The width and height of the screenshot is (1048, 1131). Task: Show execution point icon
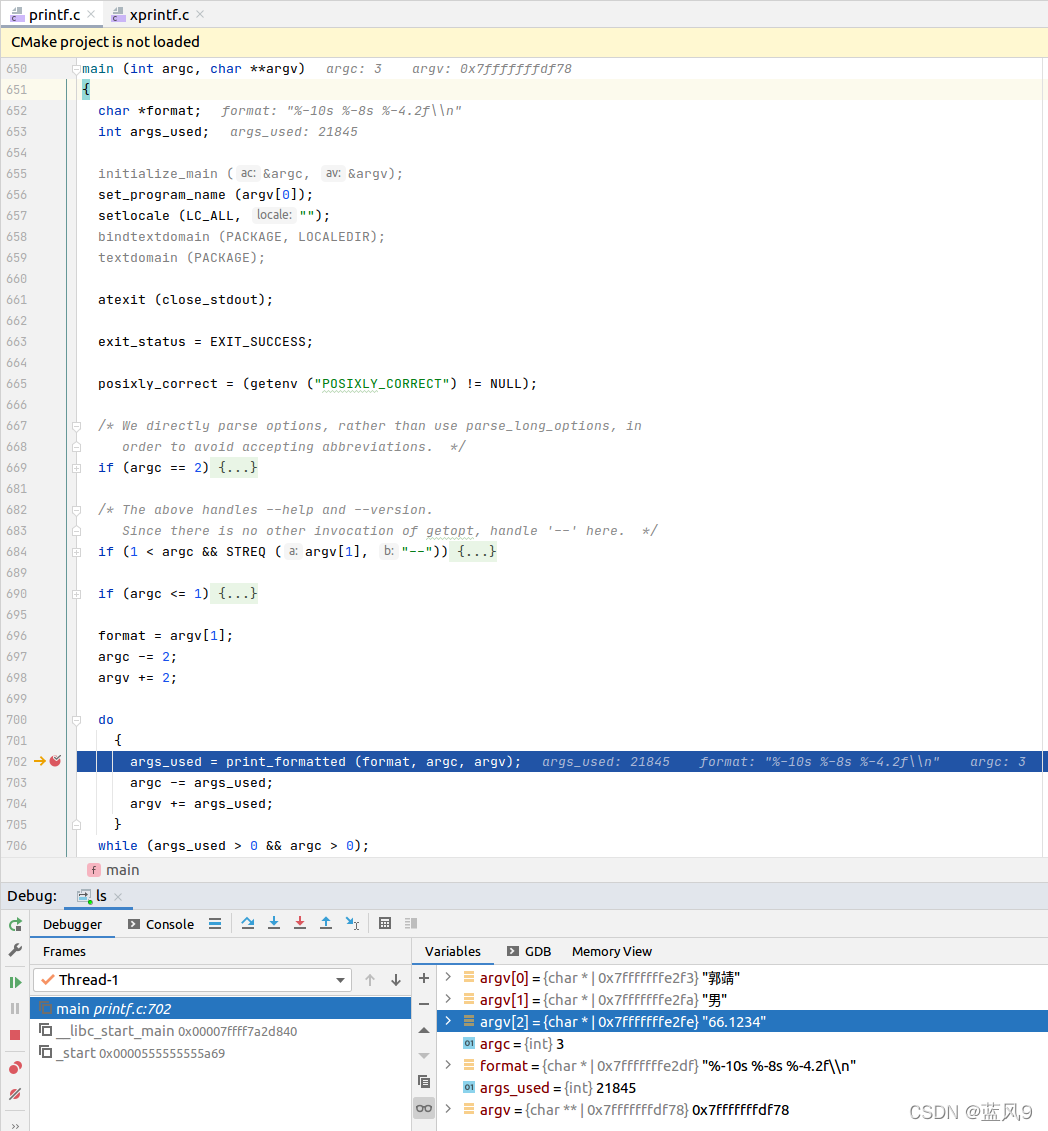215,923
